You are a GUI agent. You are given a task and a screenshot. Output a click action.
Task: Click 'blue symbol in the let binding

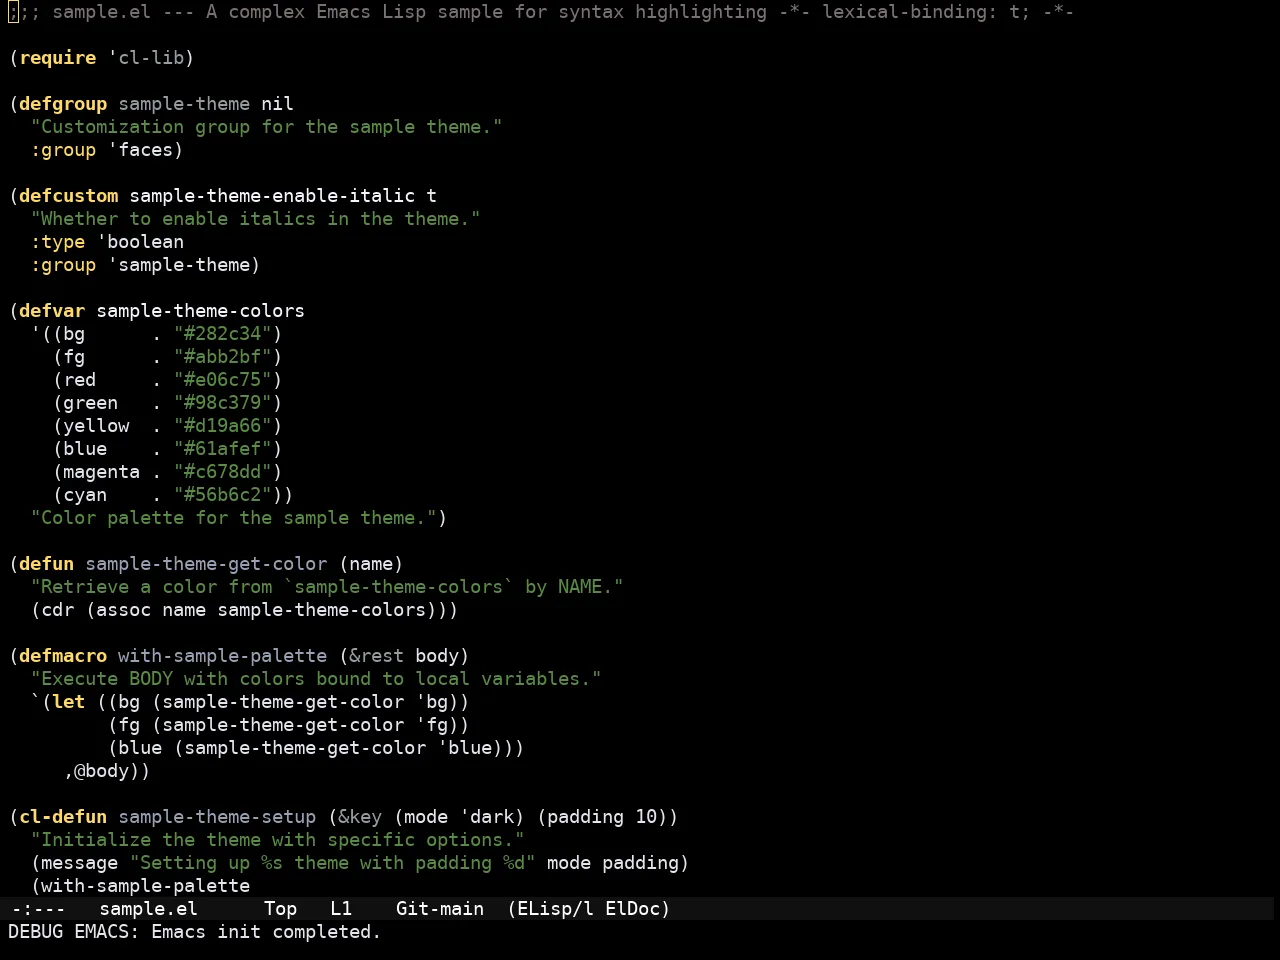pos(465,748)
